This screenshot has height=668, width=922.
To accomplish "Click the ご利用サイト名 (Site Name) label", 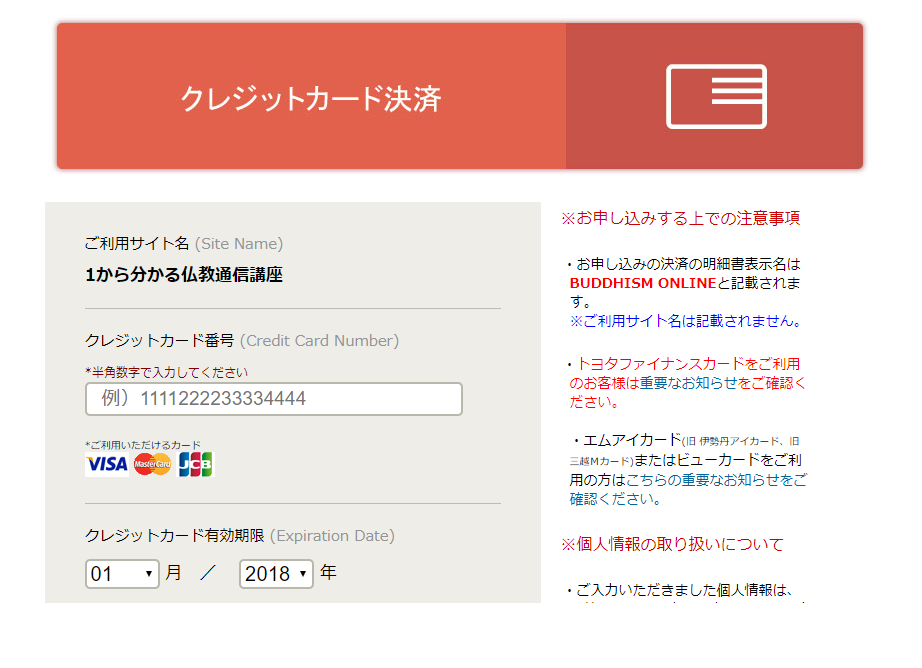I will 184,244.
